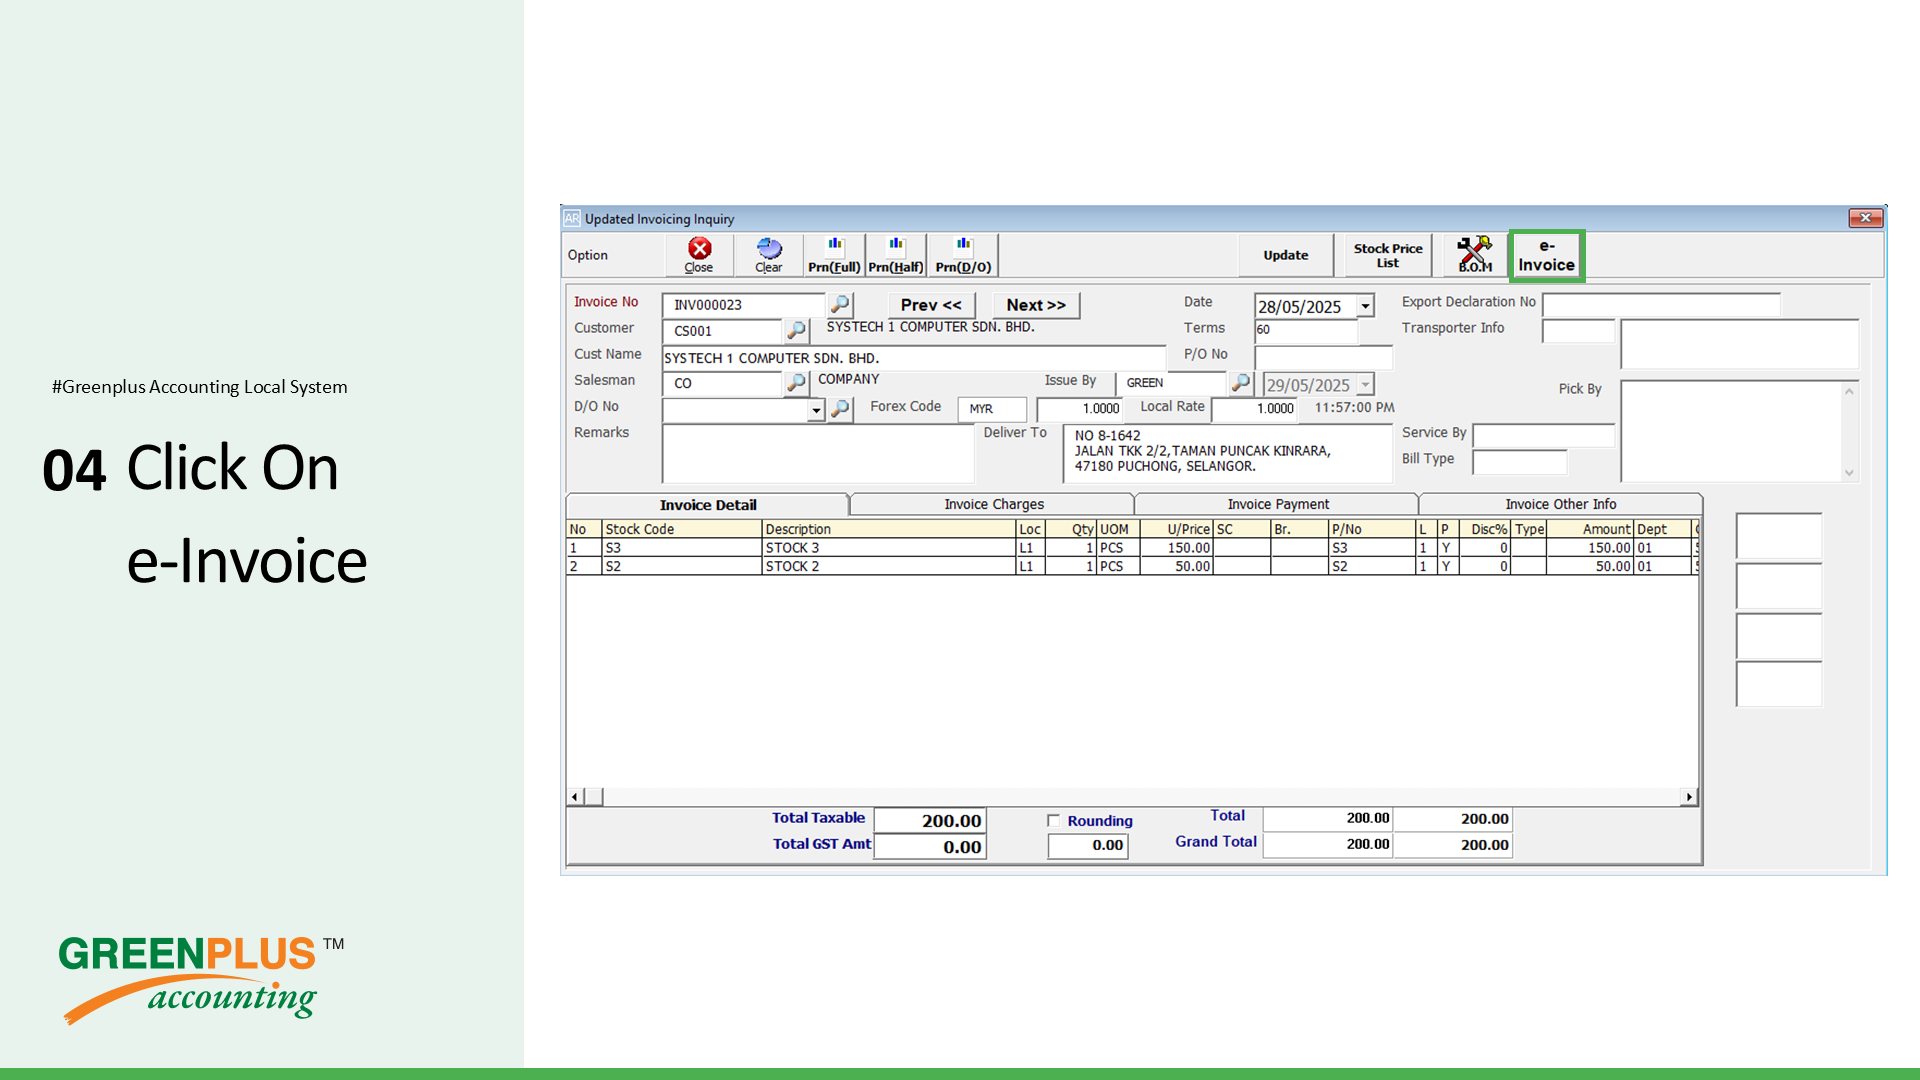Image resolution: width=1920 pixels, height=1080 pixels.
Task: Click the Salesman field CO
Action: 722,383
